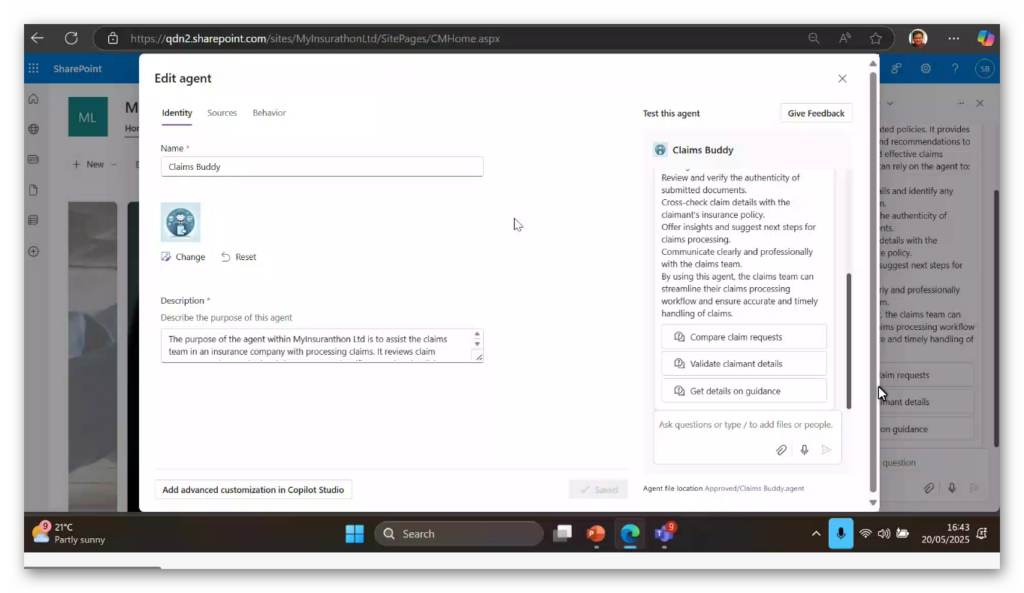Select Compare claim requests prompt

pyautogui.click(x=744, y=337)
